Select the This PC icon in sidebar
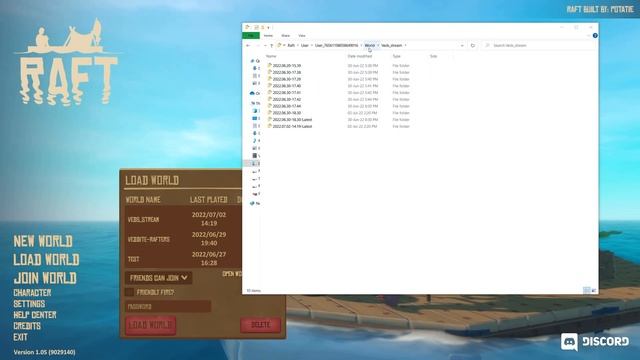This screenshot has width=640, height=360. [253, 103]
